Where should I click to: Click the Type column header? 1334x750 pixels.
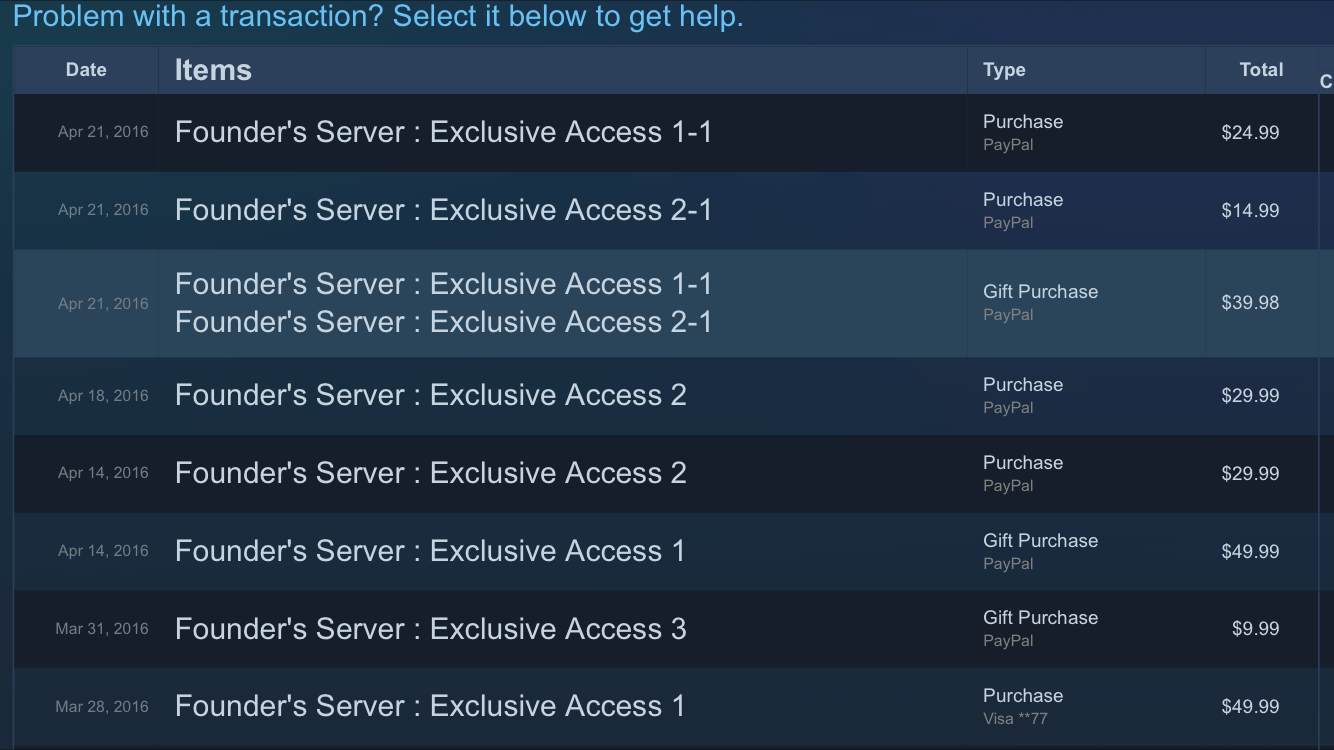click(x=1004, y=70)
